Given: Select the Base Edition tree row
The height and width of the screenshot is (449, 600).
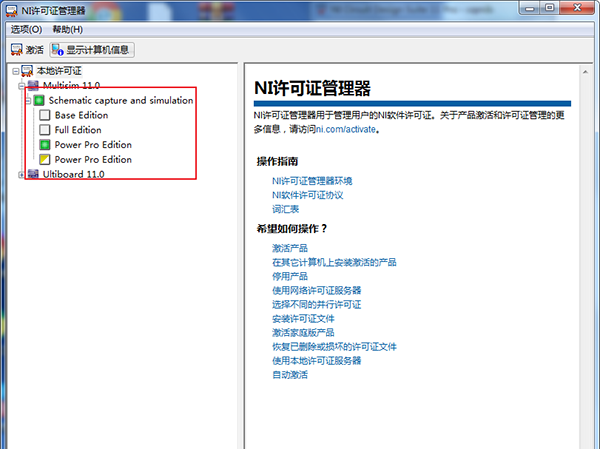Looking at the screenshot, I should click(81, 115).
